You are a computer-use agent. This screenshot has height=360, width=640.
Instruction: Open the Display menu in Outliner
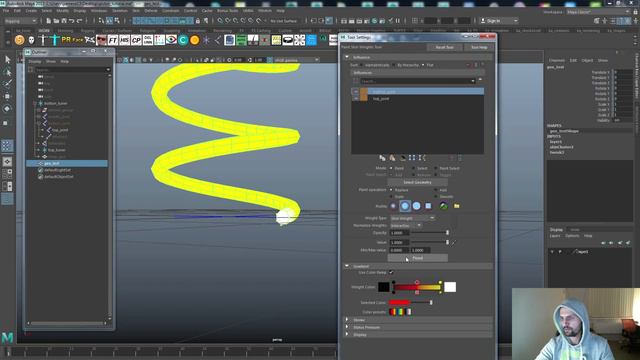tap(35, 61)
